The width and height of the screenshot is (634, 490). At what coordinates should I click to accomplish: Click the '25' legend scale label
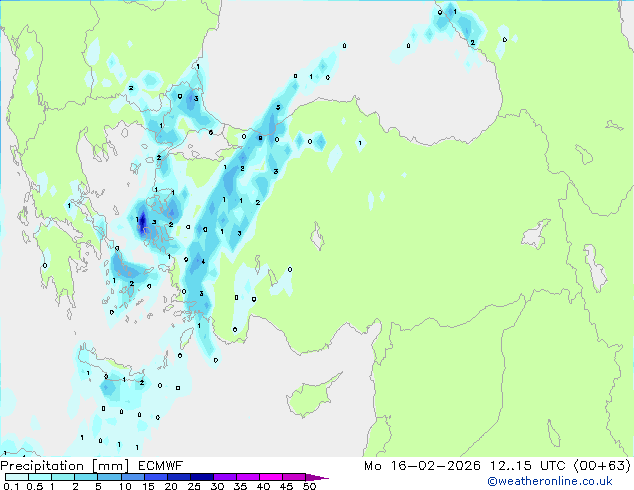point(194,486)
